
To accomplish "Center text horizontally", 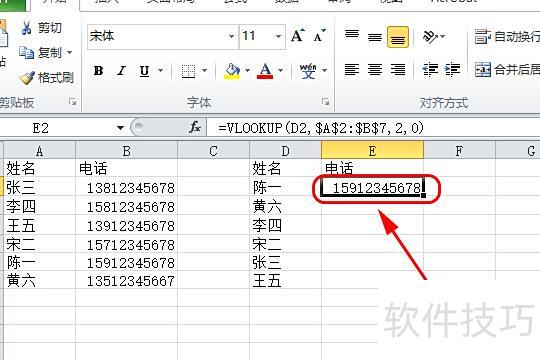I will 375,70.
